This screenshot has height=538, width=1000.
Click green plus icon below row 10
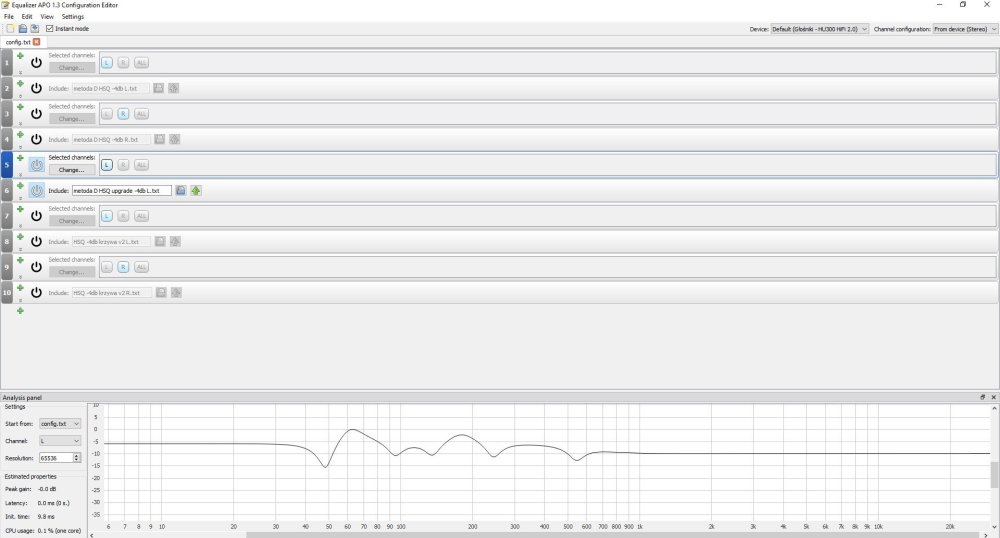[20, 311]
